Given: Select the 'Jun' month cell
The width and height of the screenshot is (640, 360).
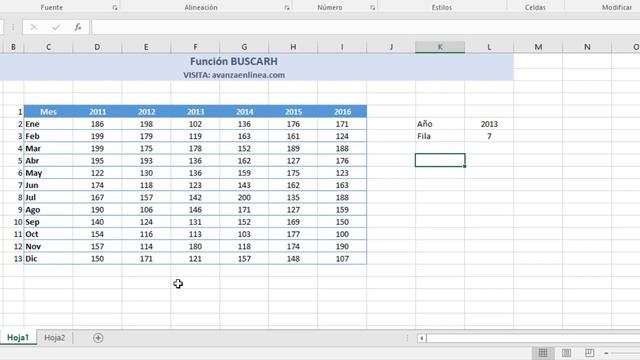Looking at the screenshot, I should pos(48,185).
